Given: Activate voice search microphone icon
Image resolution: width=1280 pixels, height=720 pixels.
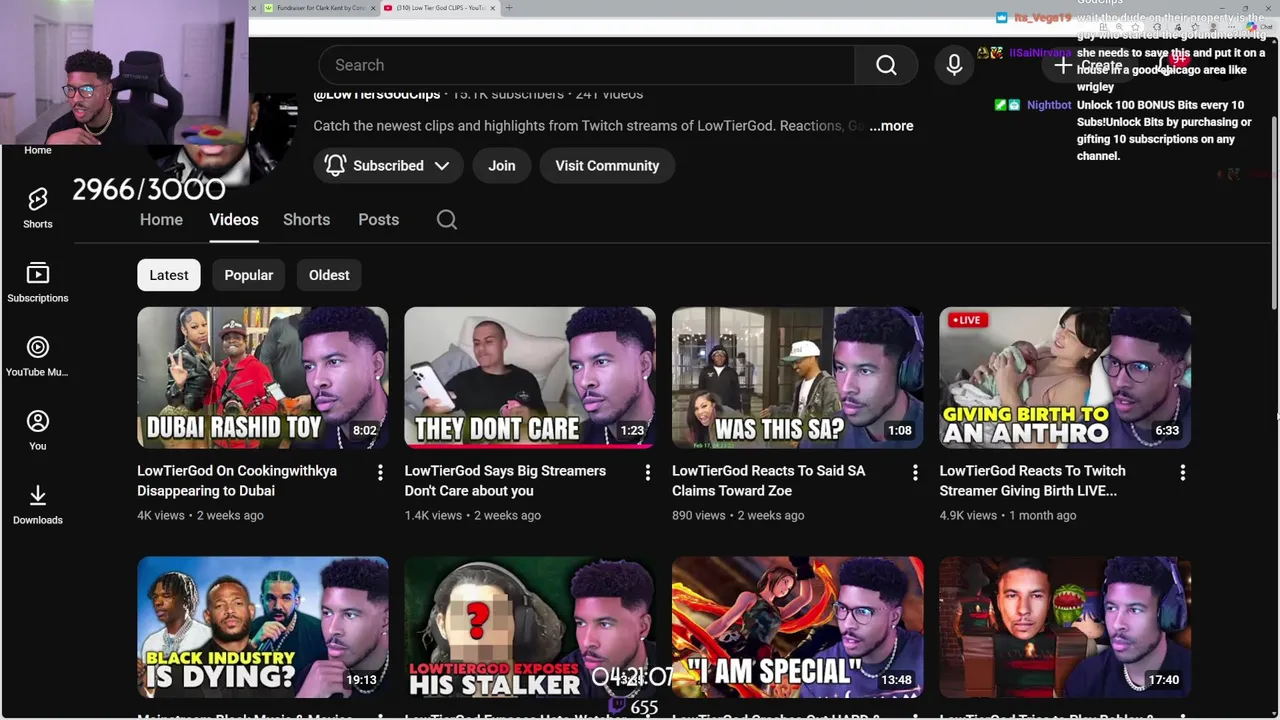Looking at the screenshot, I should [954, 65].
